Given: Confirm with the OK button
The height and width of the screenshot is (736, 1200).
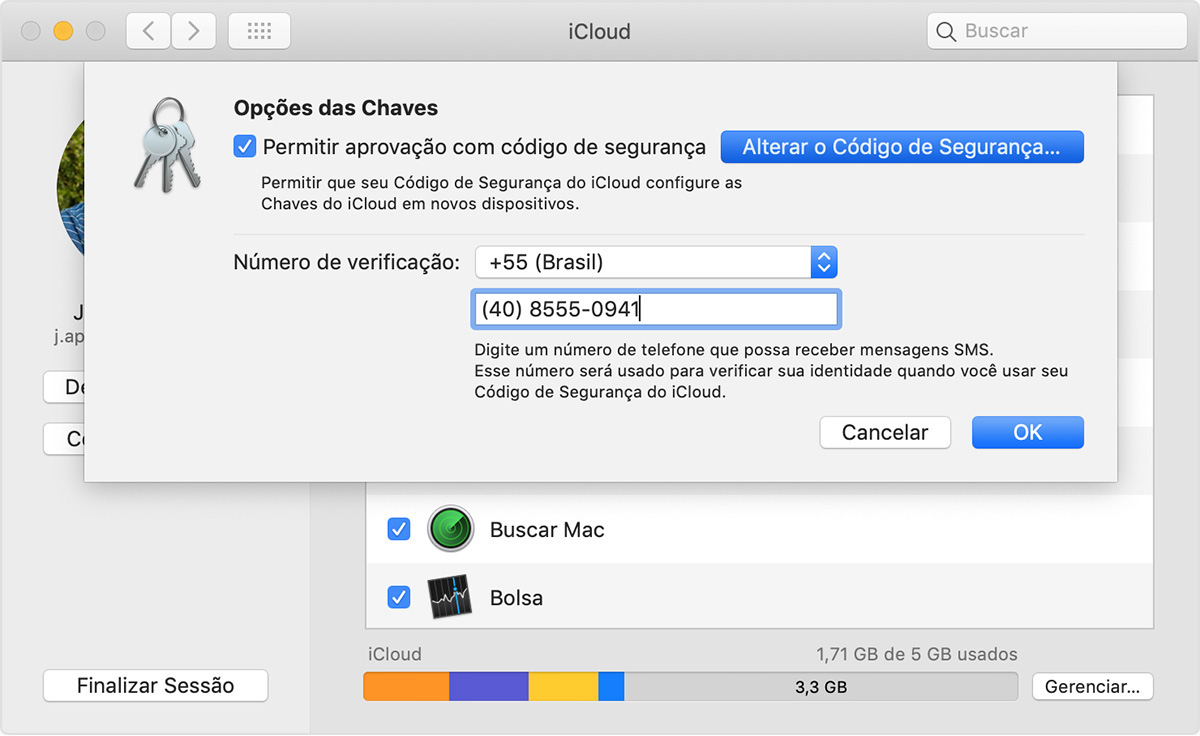Looking at the screenshot, I should tap(1027, 432).
